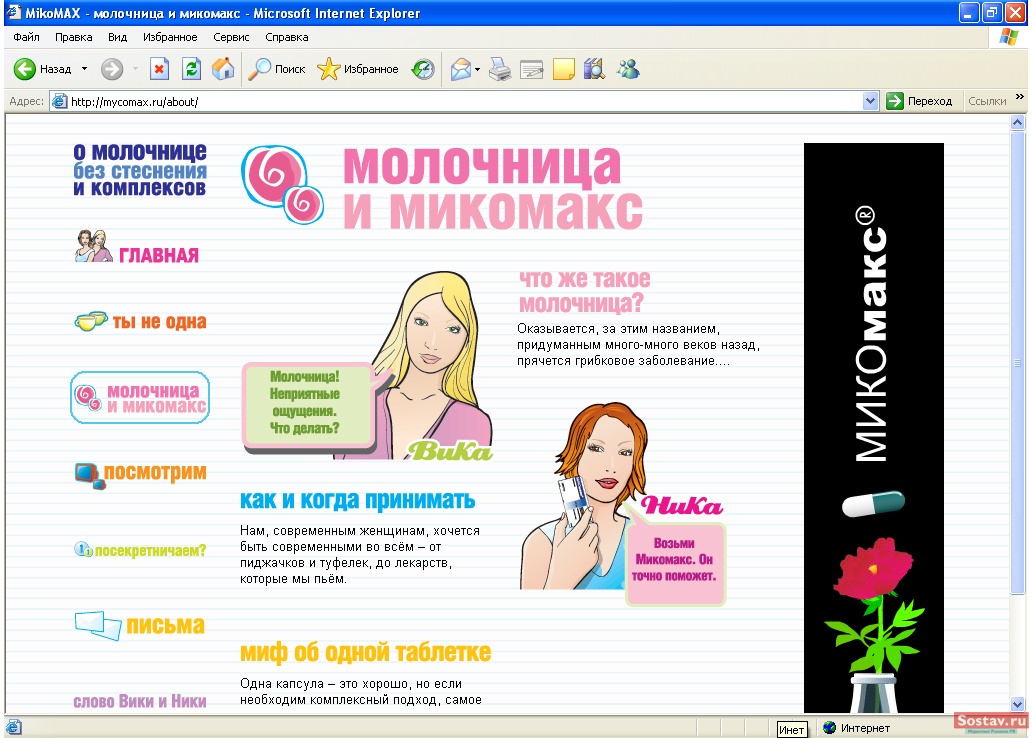
Task: Click the Mail envelope toolbar icon
Action: [x=461, y=68]
